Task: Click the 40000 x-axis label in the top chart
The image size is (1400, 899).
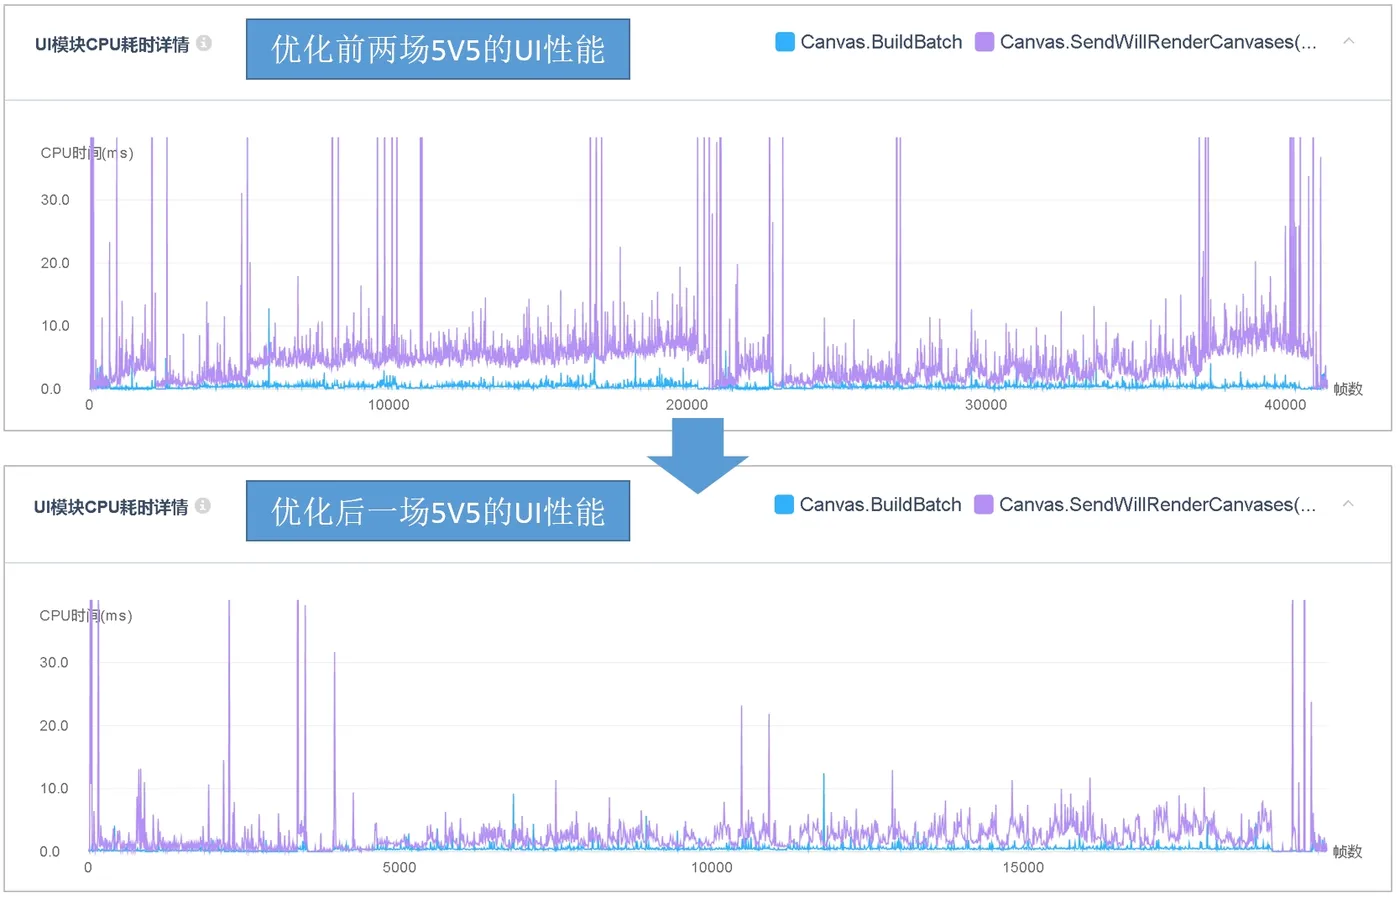Action: click(1285, 405)
